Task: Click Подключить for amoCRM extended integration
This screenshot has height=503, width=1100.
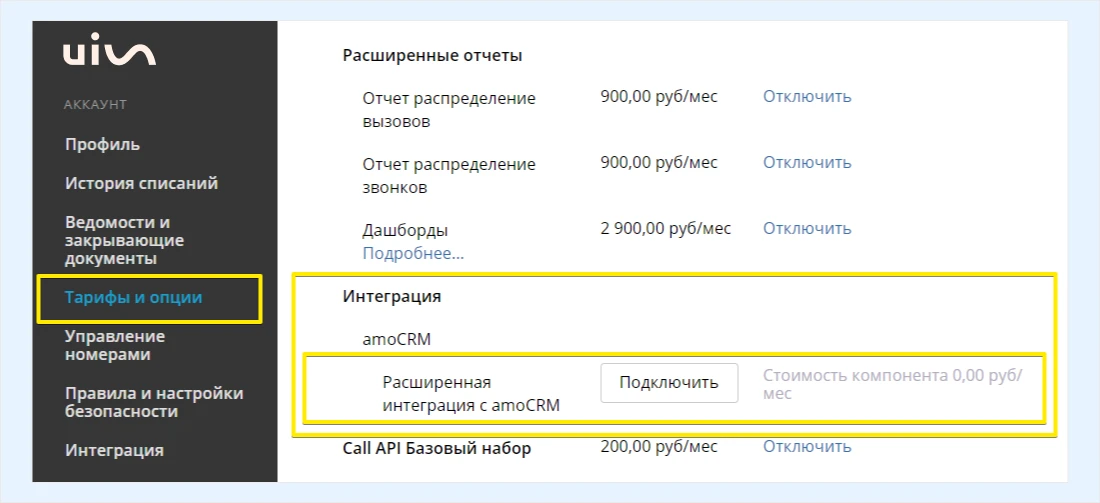Action: point(669,383)
